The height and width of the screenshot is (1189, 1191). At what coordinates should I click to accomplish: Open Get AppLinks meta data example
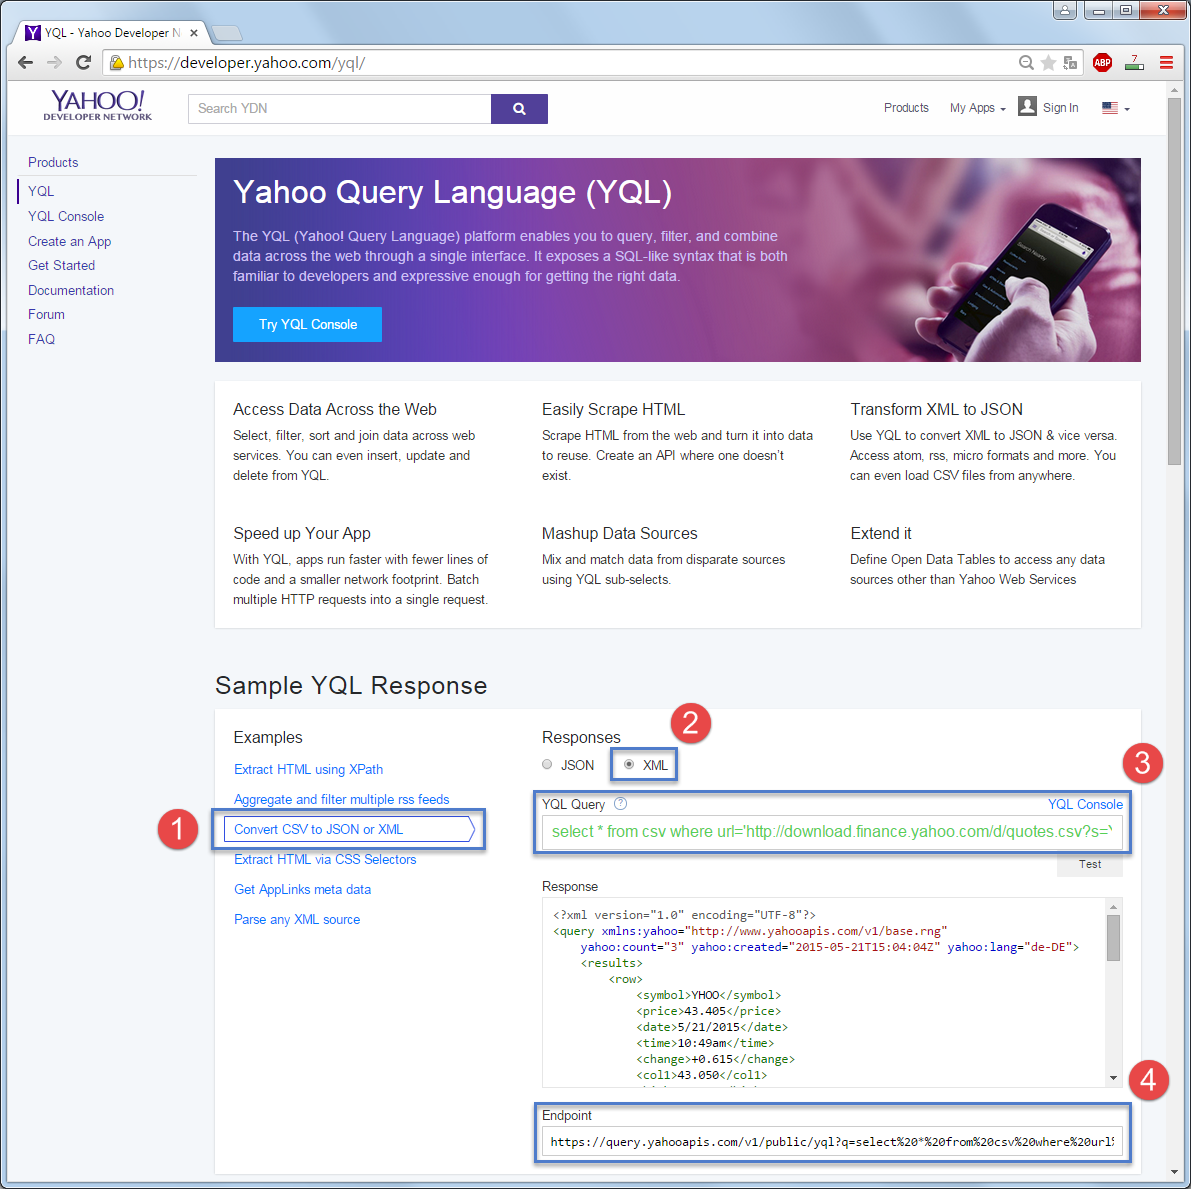coord(302,890)
